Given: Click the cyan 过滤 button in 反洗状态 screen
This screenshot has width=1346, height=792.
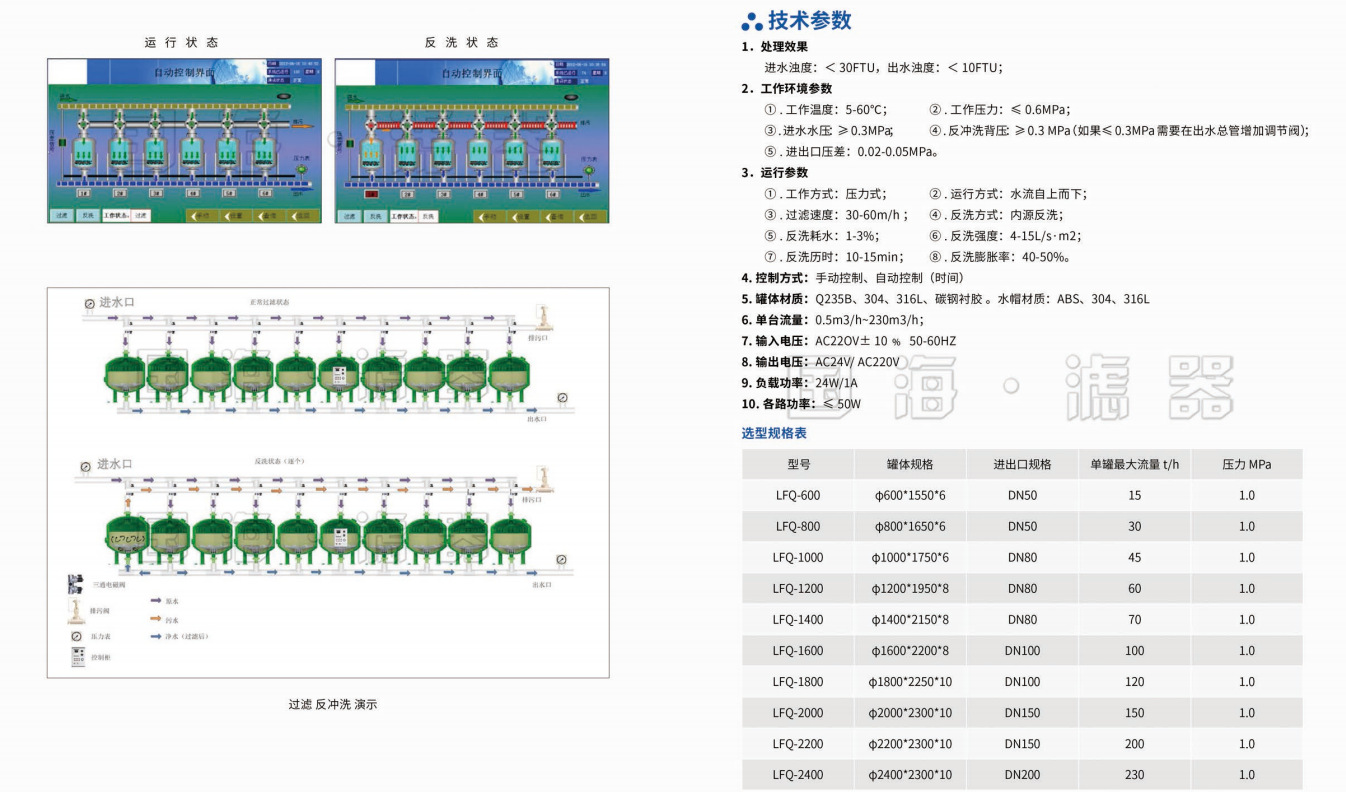Looking at the screenshot, I should point(350,215).
